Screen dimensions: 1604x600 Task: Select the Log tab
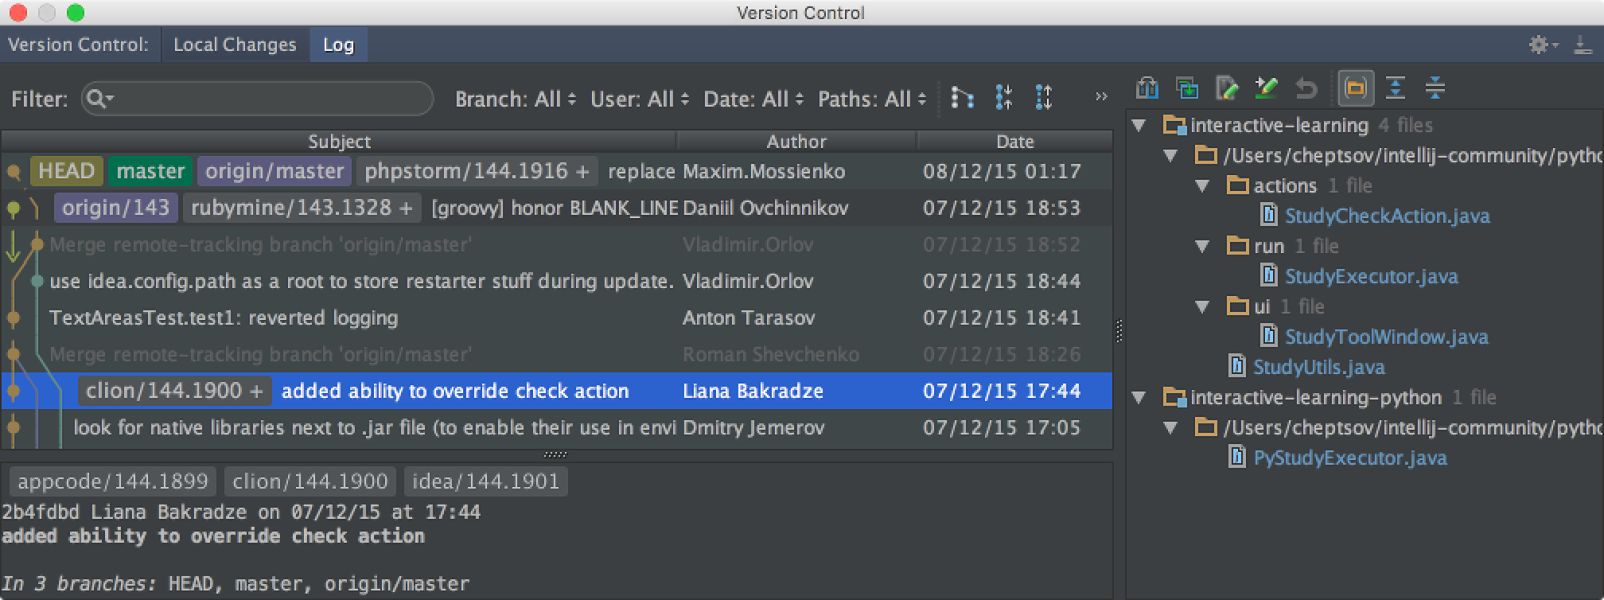tap(338, 44)
